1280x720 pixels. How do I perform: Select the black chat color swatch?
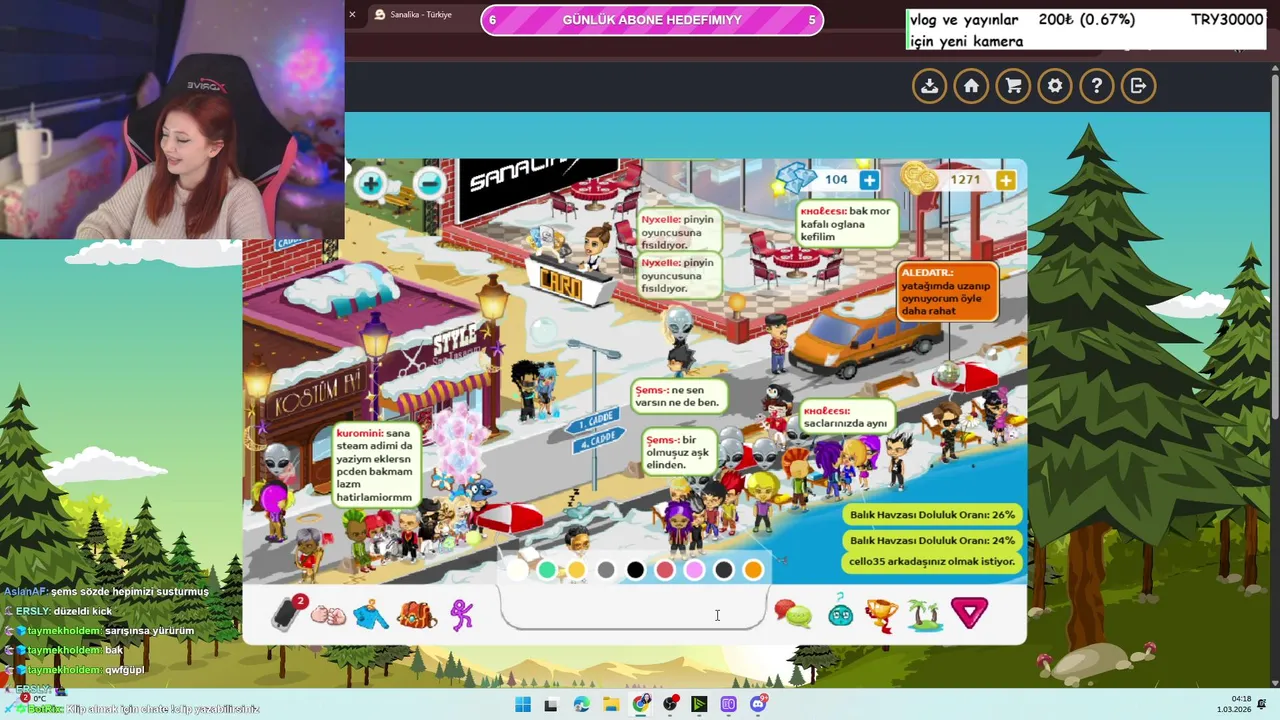click(635, 570)
